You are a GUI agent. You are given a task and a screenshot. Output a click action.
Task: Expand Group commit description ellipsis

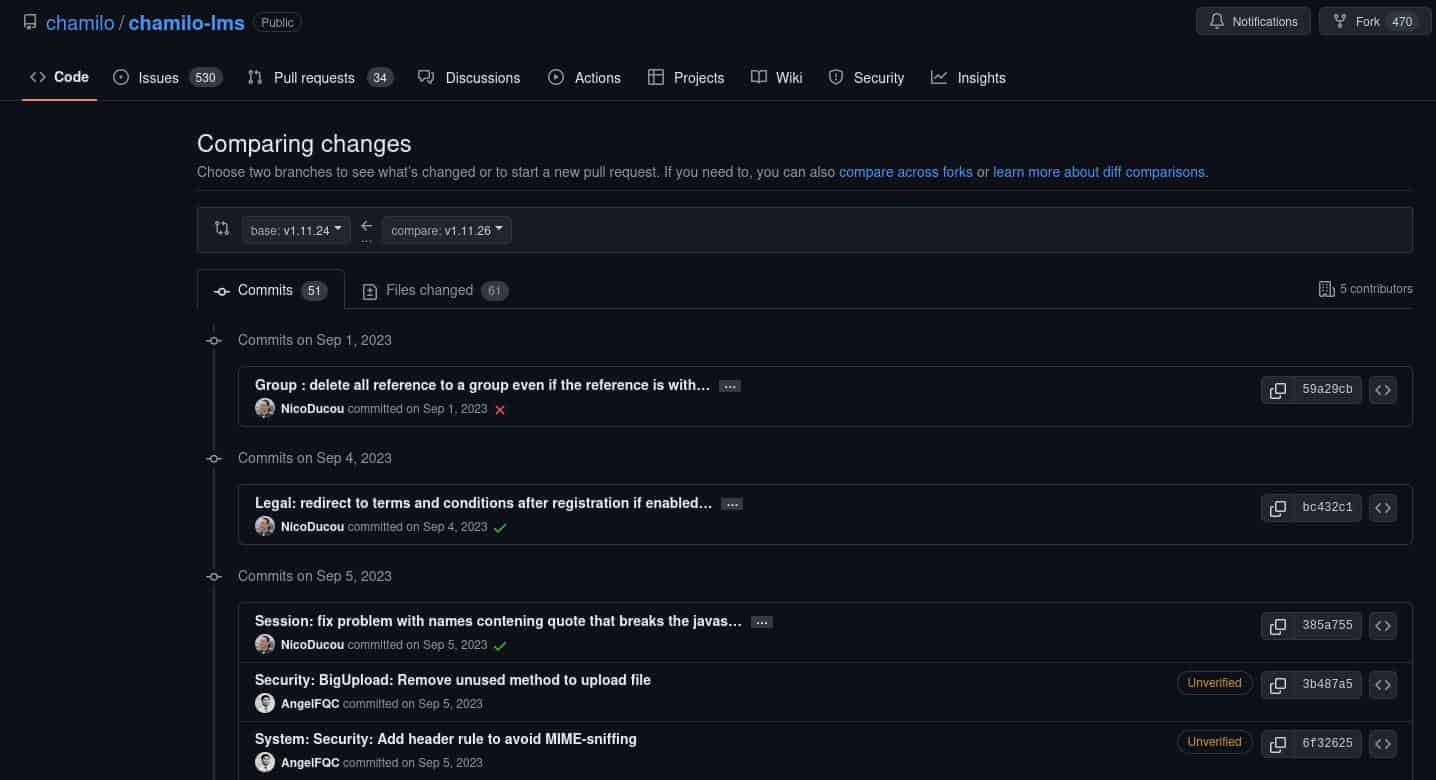[x=730, y=386]
